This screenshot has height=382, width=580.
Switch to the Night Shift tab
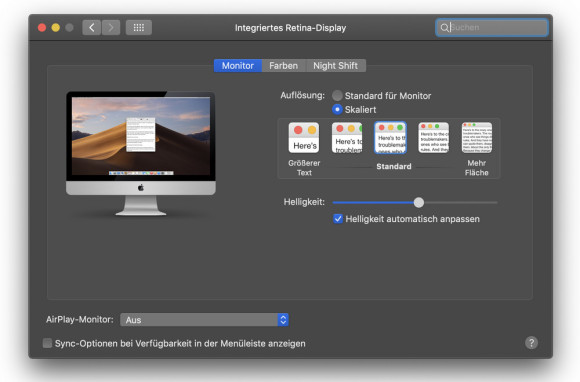pyautogui.click(x=335, y=65)
